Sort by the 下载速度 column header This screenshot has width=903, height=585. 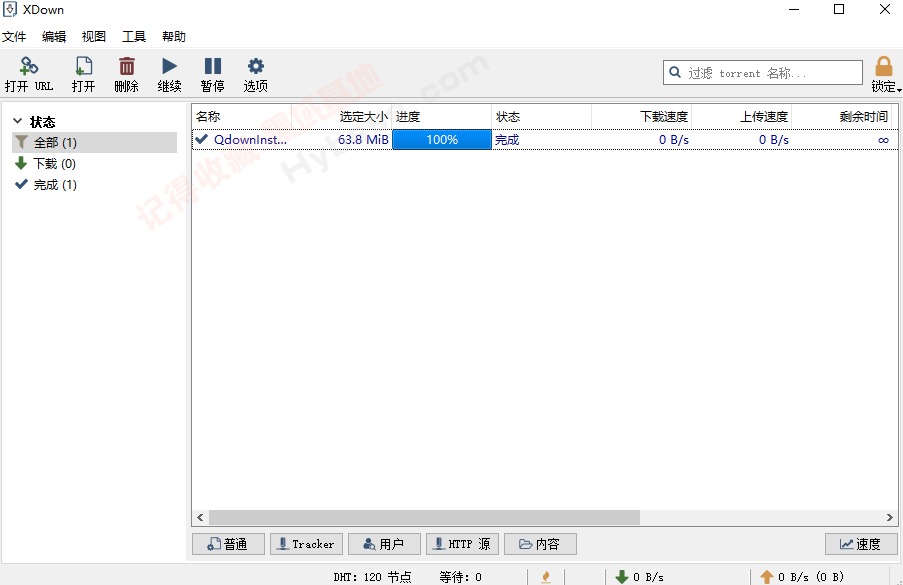(x=641, y=117)
